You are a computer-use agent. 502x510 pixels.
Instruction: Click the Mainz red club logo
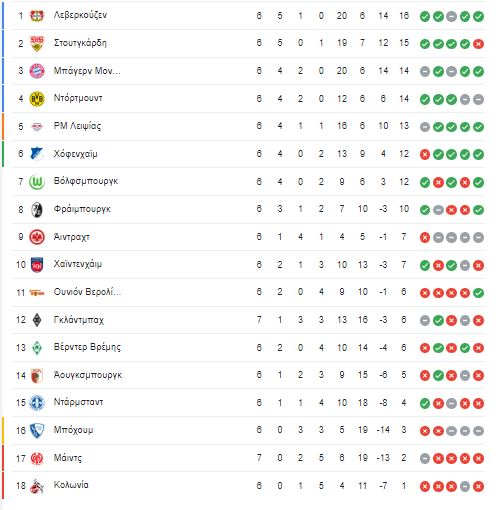click(37, 458)
